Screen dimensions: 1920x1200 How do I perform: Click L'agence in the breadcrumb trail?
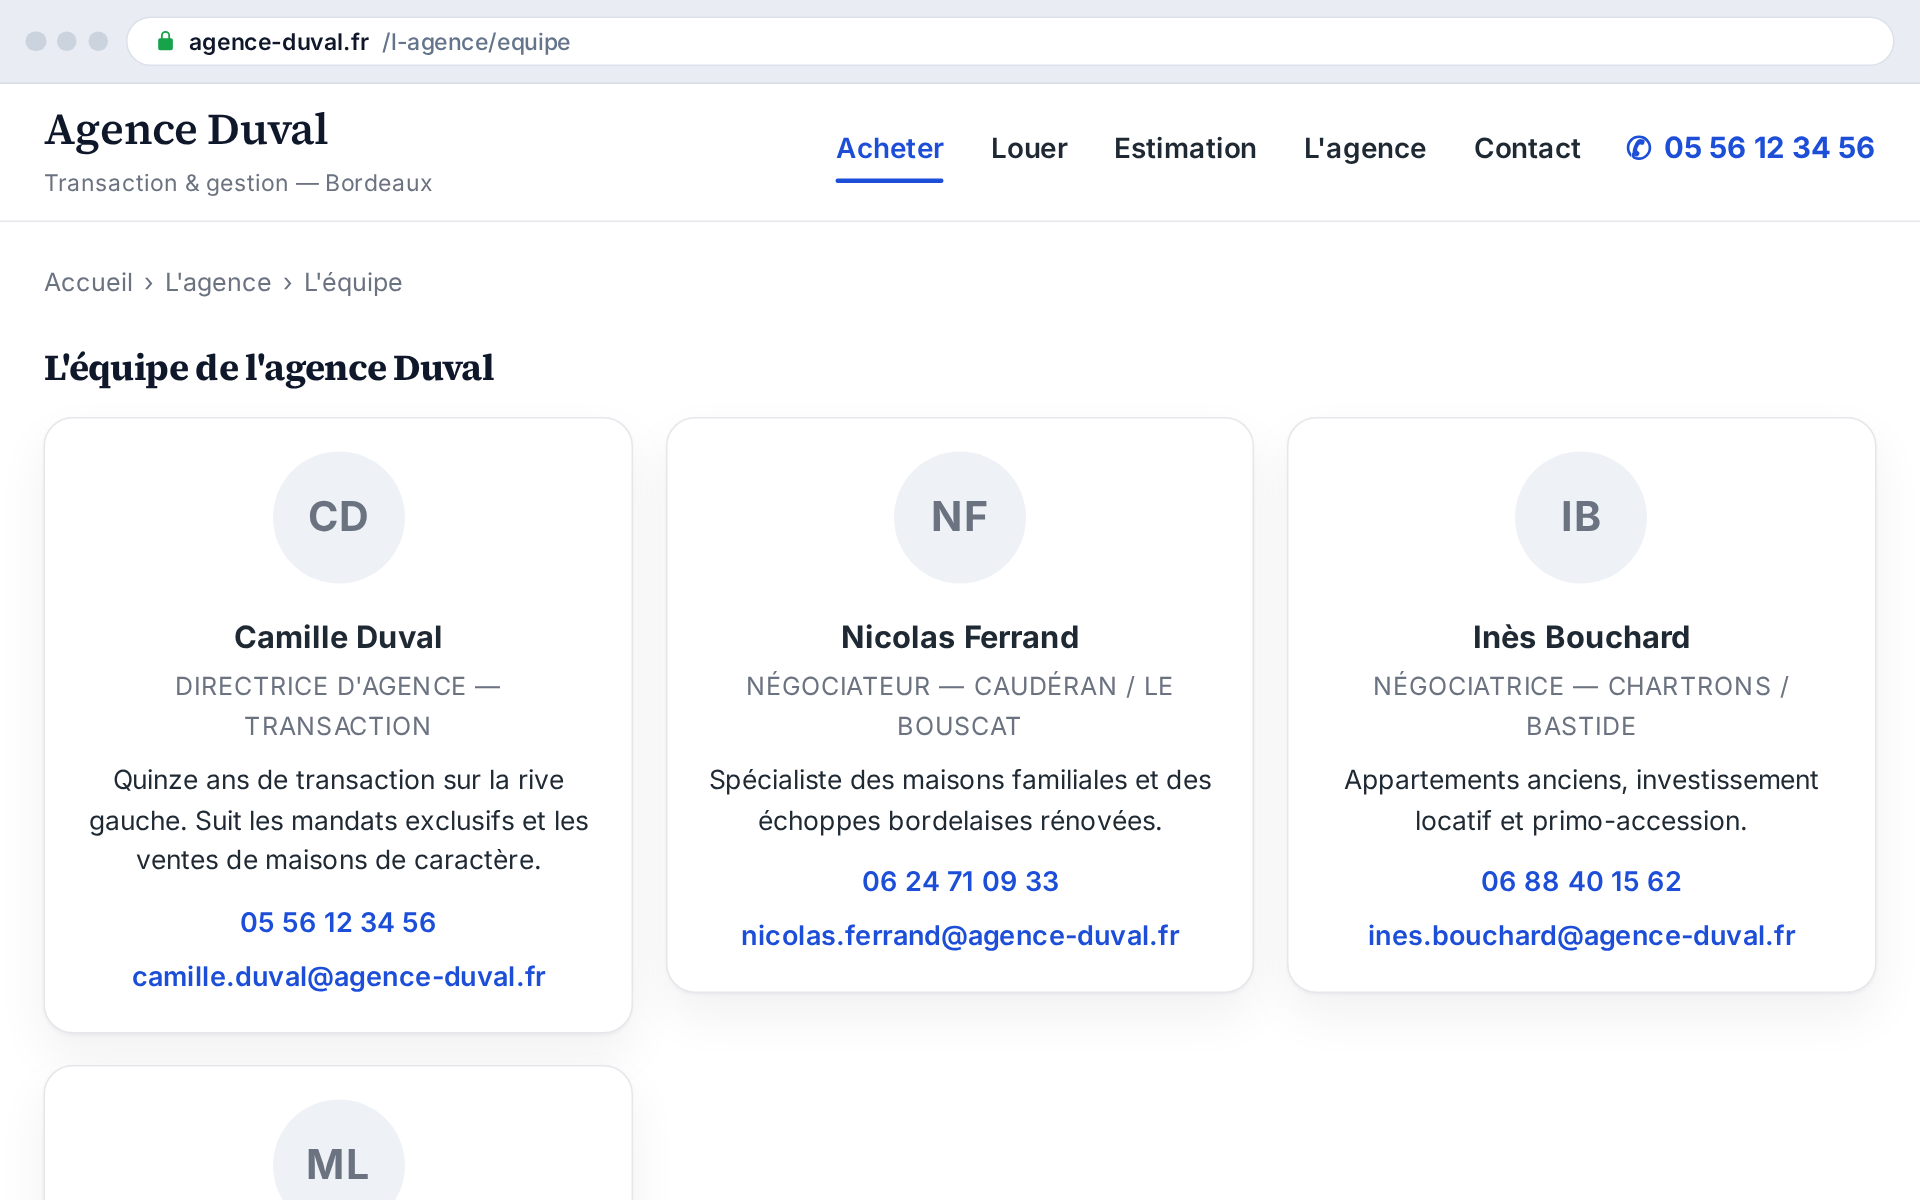point(218,282)
